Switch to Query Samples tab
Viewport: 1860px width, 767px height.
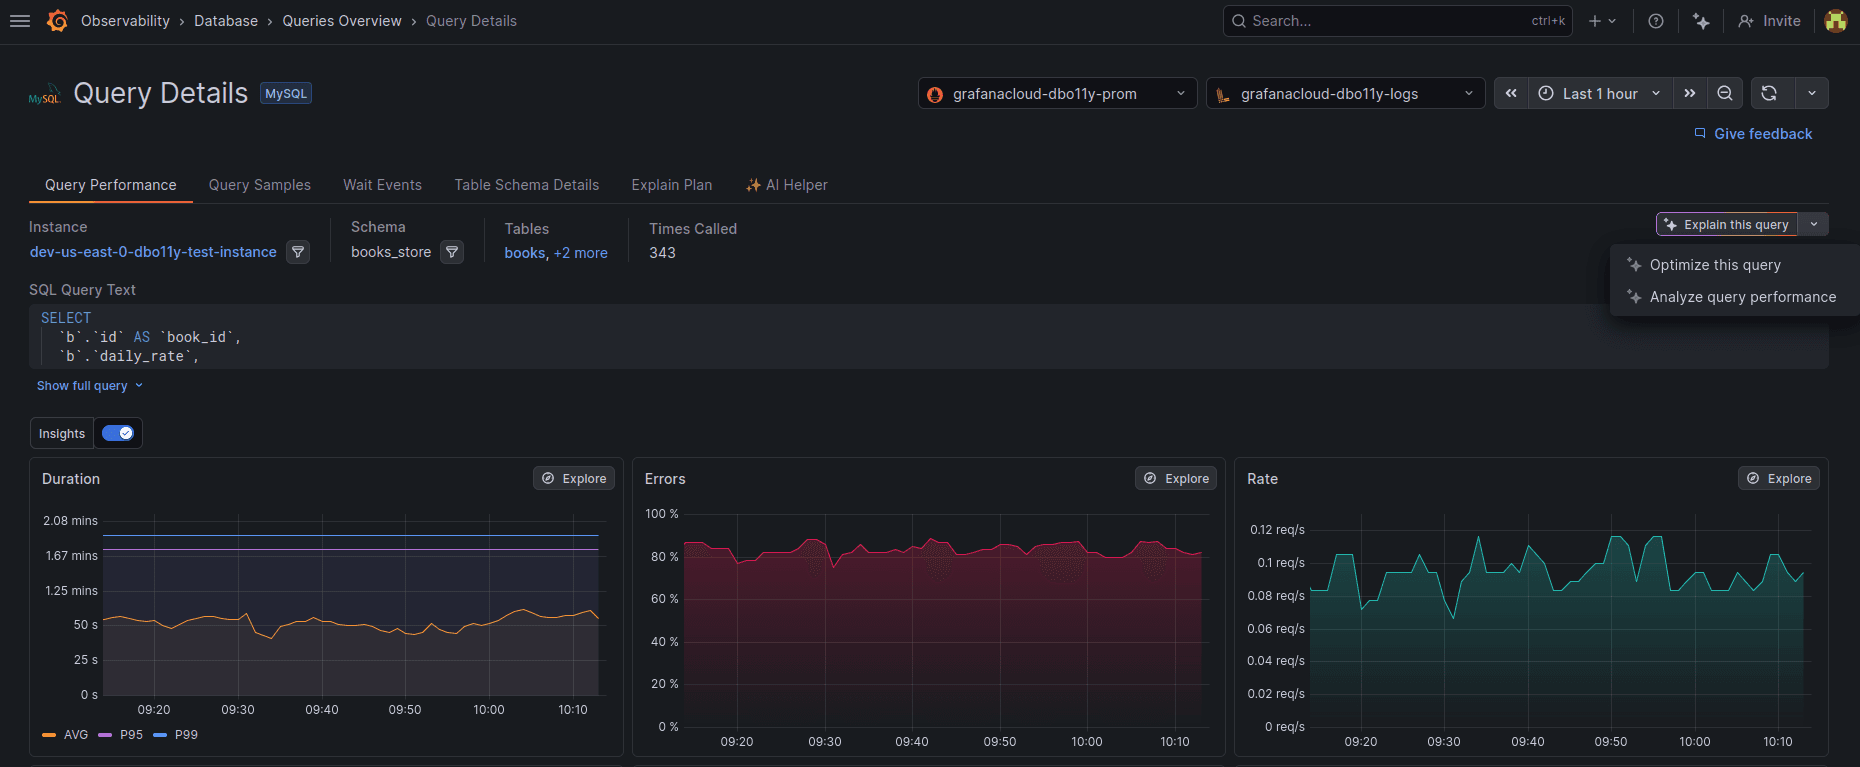click(260, 185)
